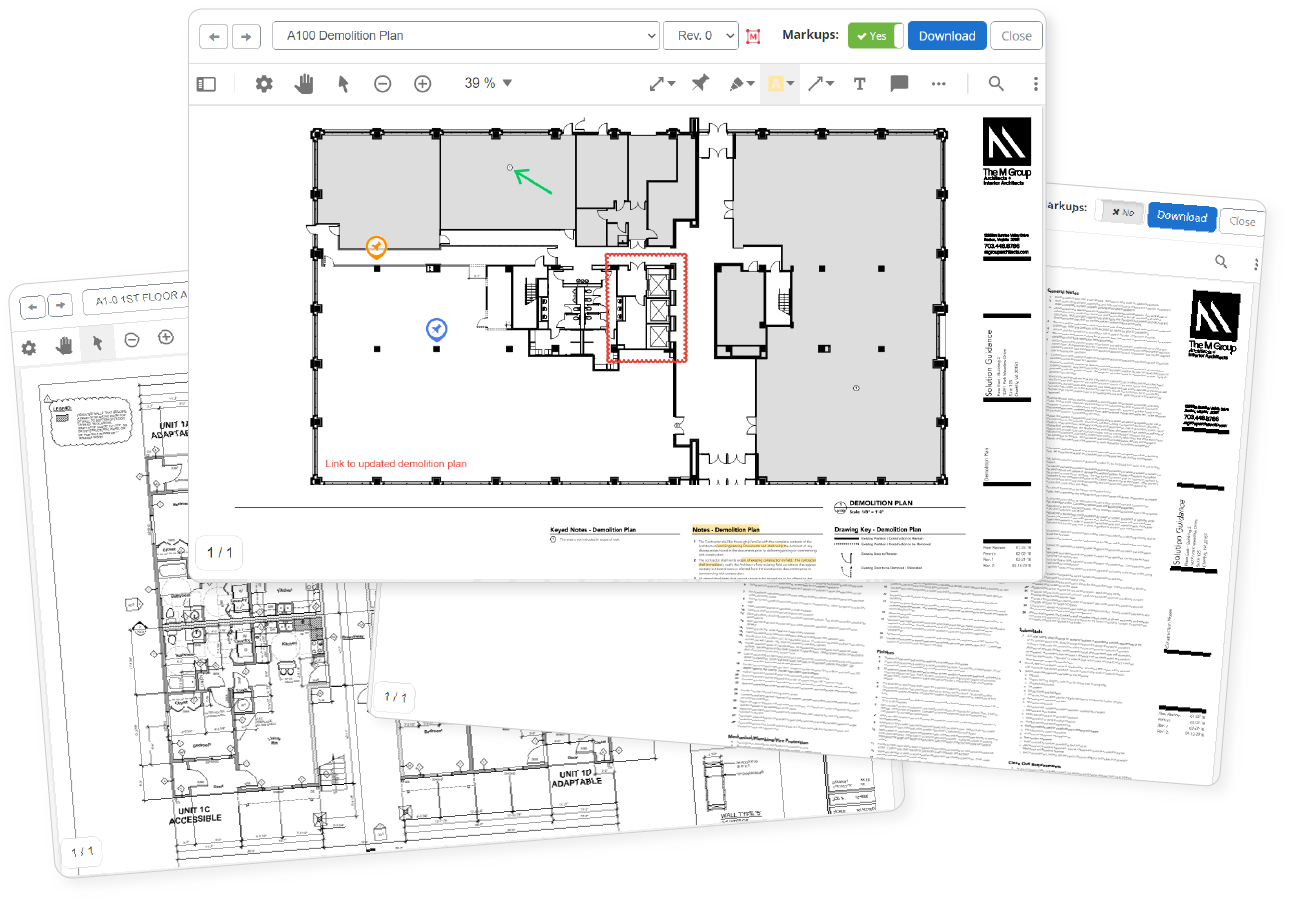Screen dimensions: 1290x902
Task: Open viewer settings gear in front window
Action: tap(264, 84)
